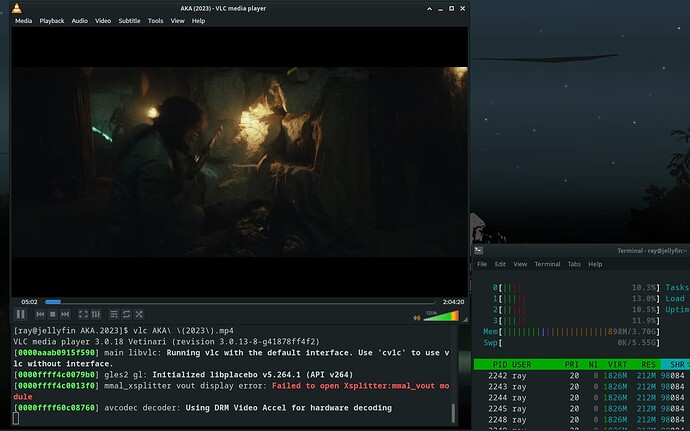Image resolution: width=690 pixels, height=431 pixels.
Task: Click red 'Failed to open Xsplitter' error text
Action: click(x=360, y=386)
